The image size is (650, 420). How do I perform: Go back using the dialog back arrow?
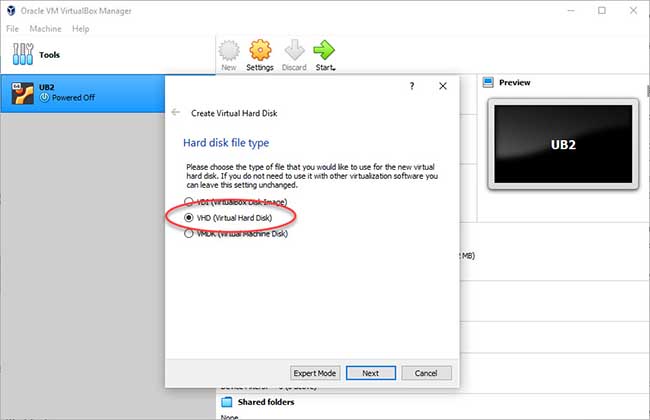point(176,112)
